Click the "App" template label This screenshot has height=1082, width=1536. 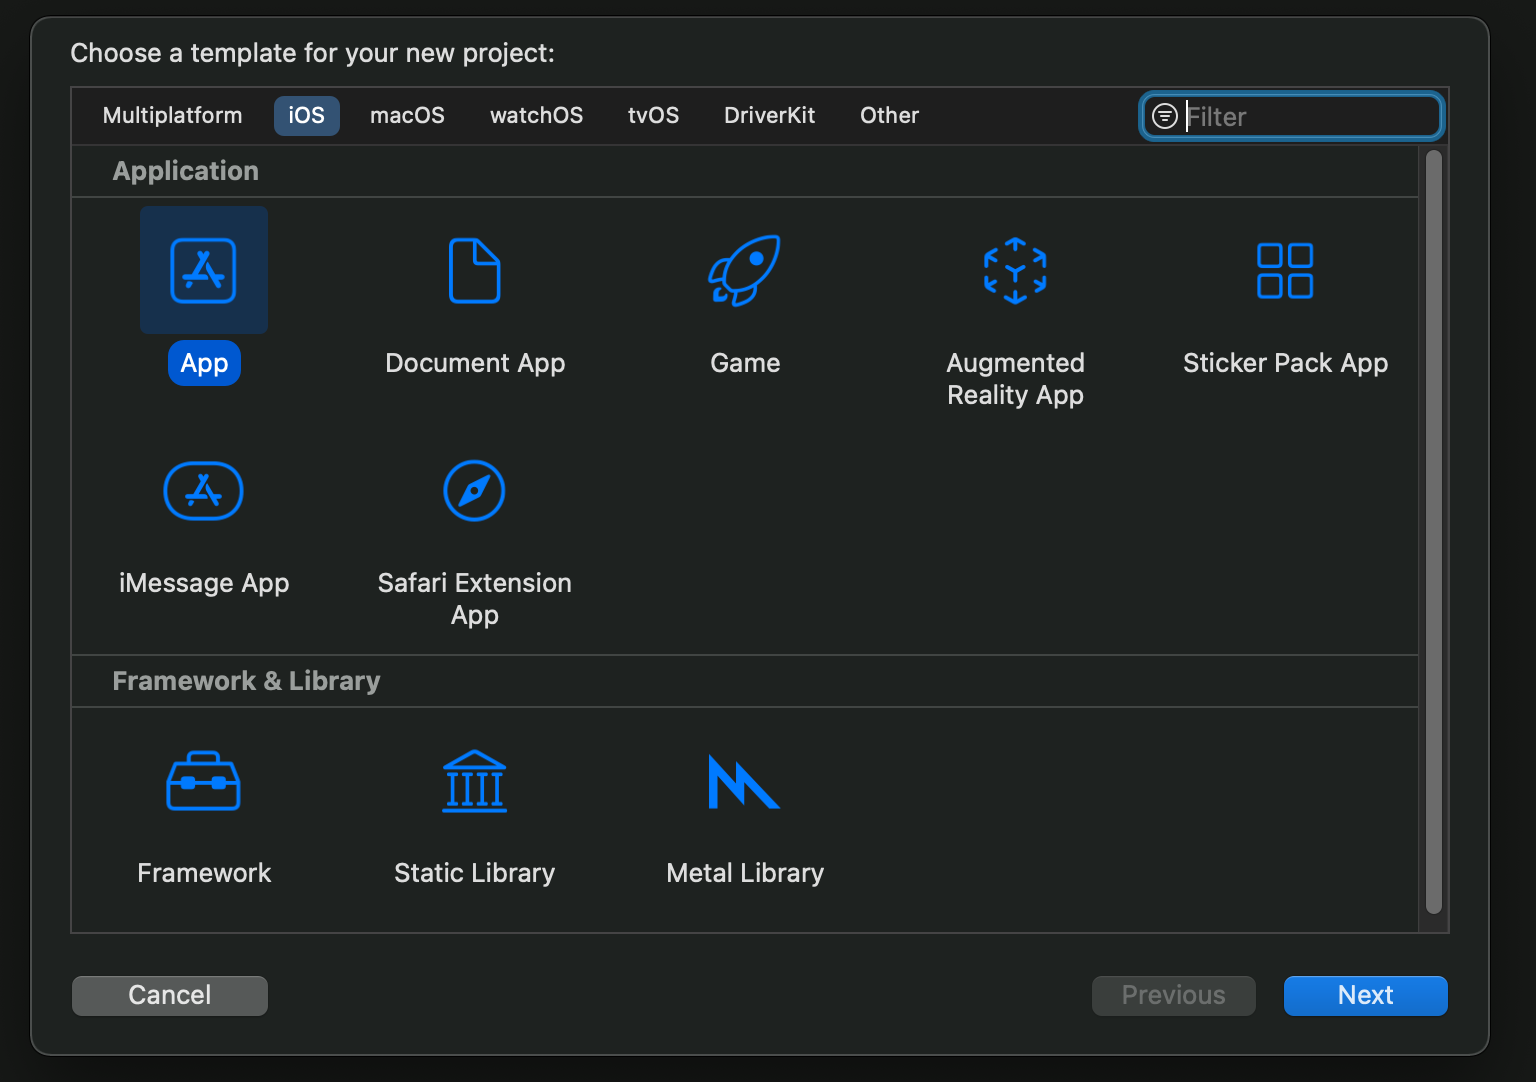point(204,363)
